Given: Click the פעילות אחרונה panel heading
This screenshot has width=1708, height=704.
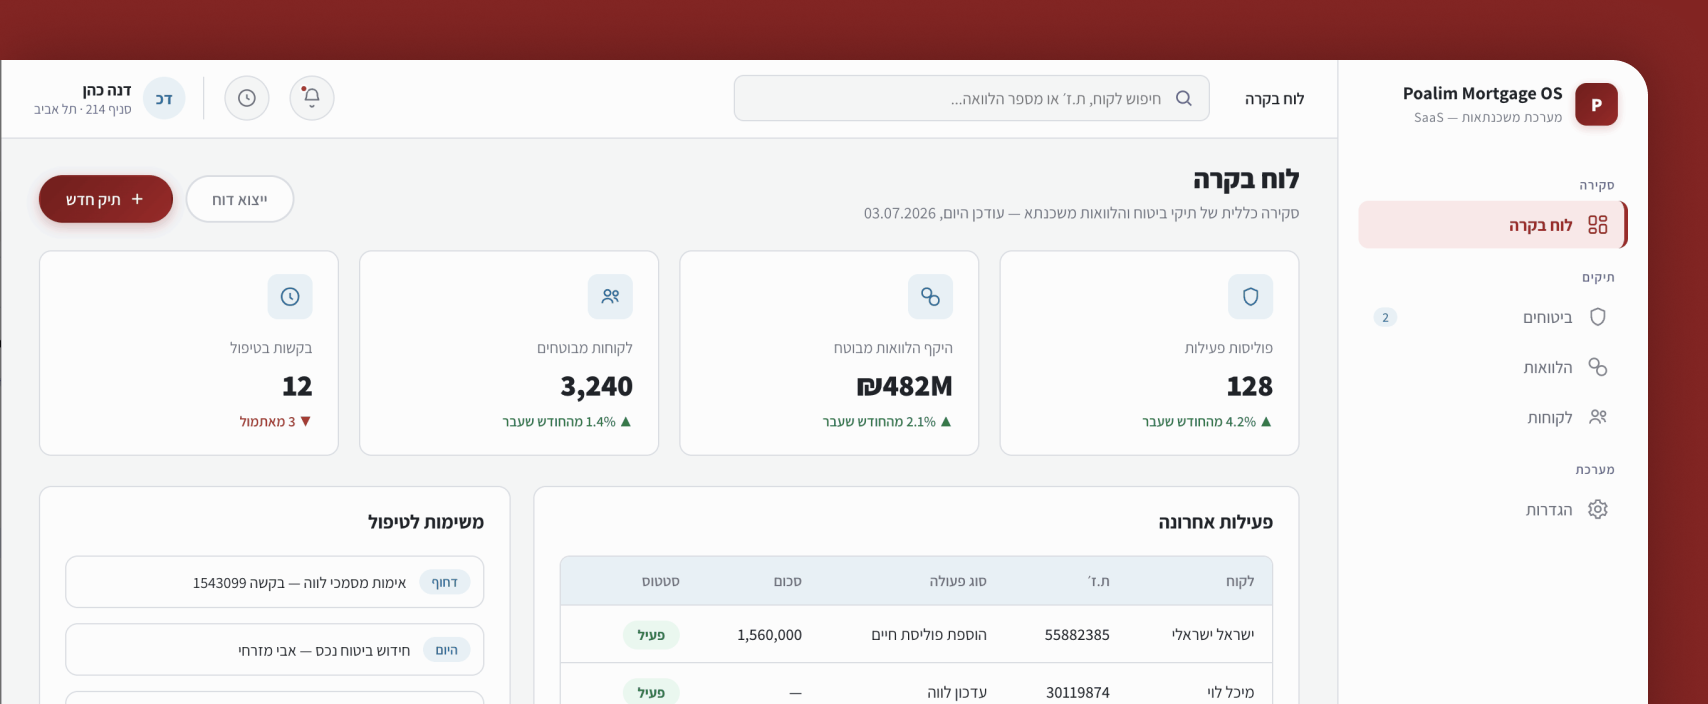Looking at the screenshot, I should [1216, 522].
